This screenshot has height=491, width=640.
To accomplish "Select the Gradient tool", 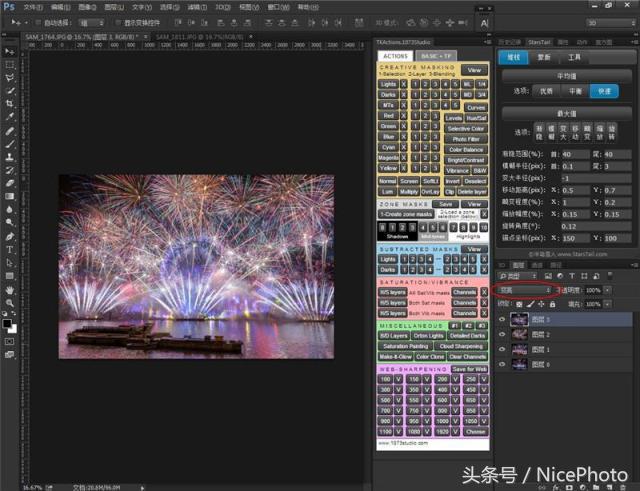I will 9,196.
